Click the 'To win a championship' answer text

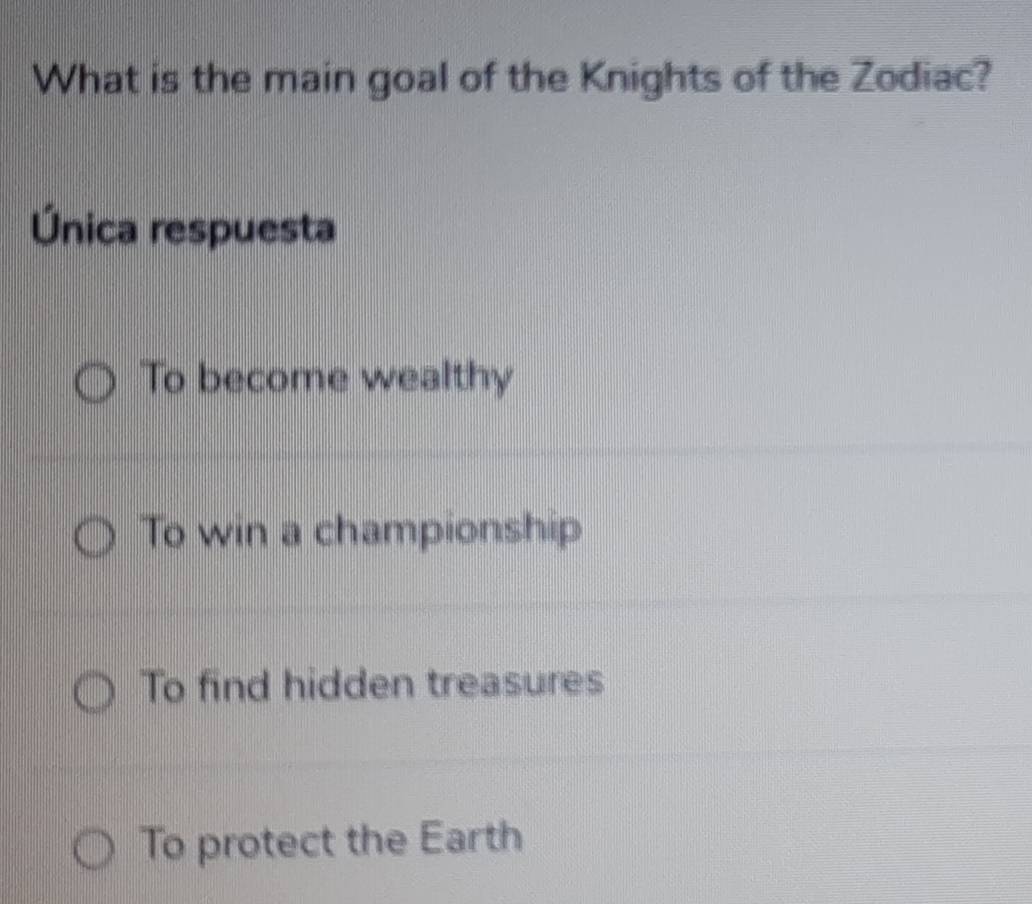pos(362,533)
